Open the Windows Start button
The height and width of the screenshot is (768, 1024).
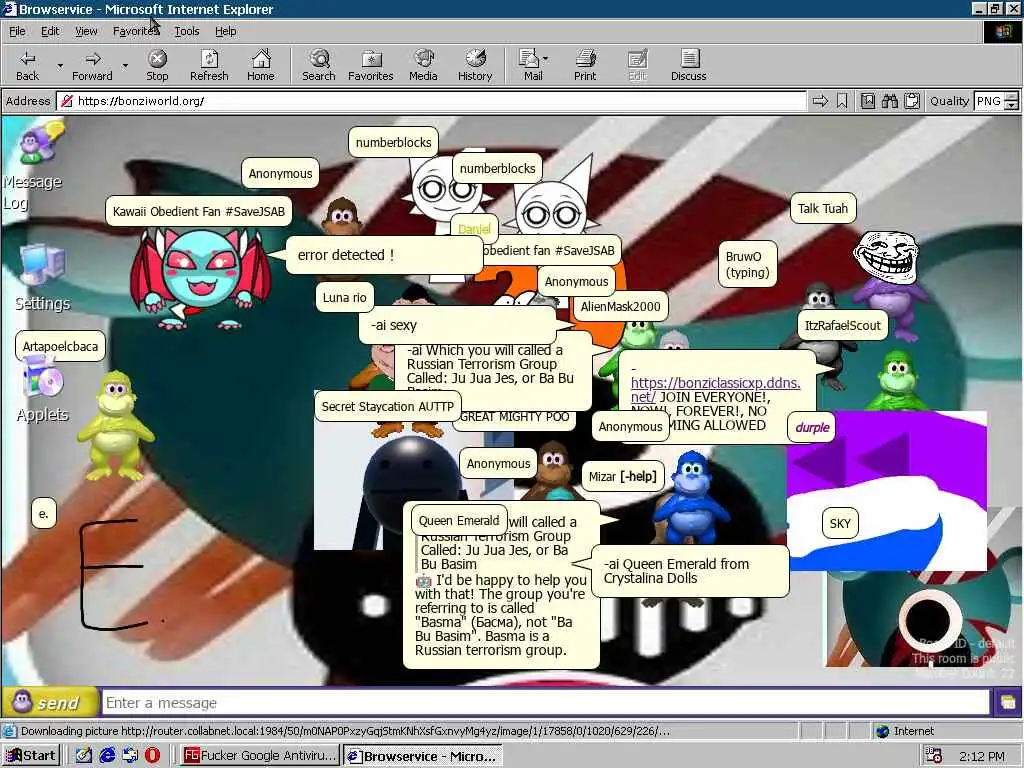pos(31,756)
